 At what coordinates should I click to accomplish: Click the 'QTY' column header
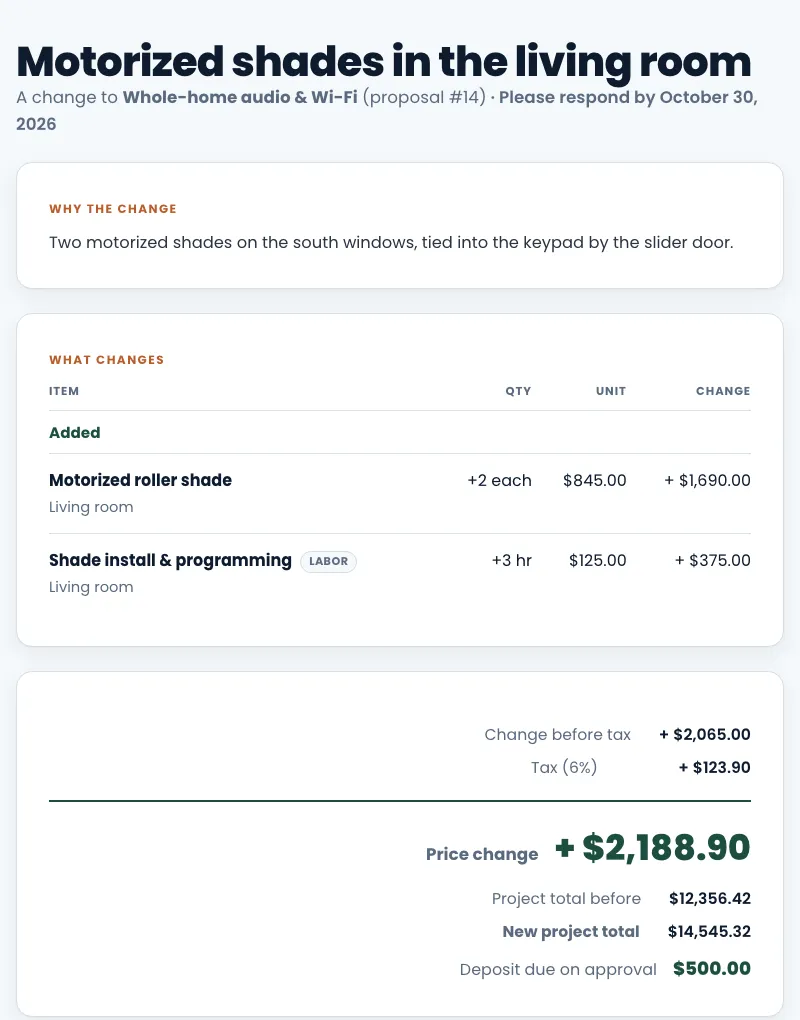click(x=518, y=391)
